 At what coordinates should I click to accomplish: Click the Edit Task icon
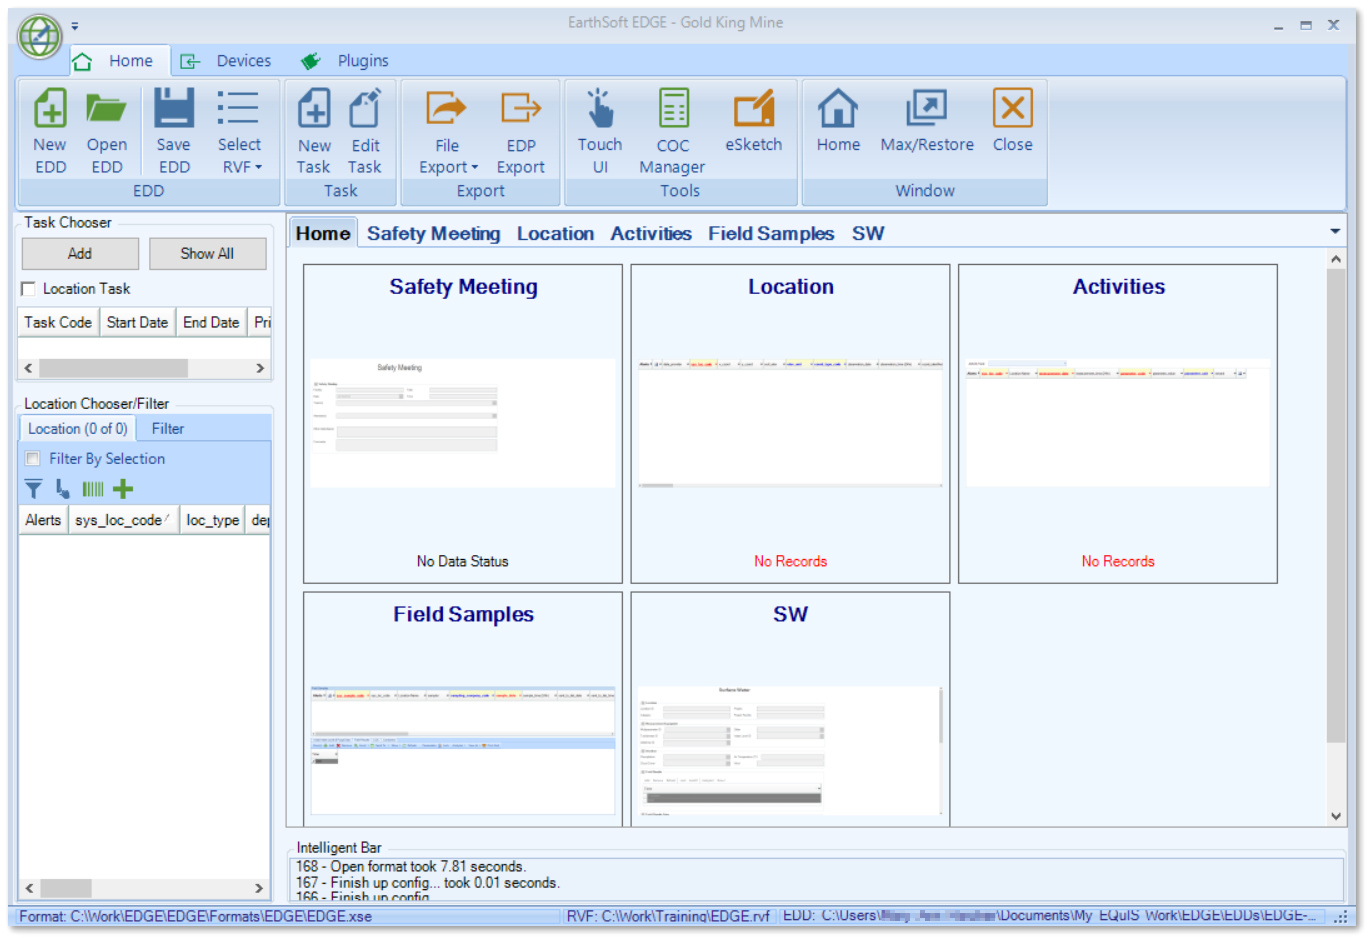pos(365,108)
